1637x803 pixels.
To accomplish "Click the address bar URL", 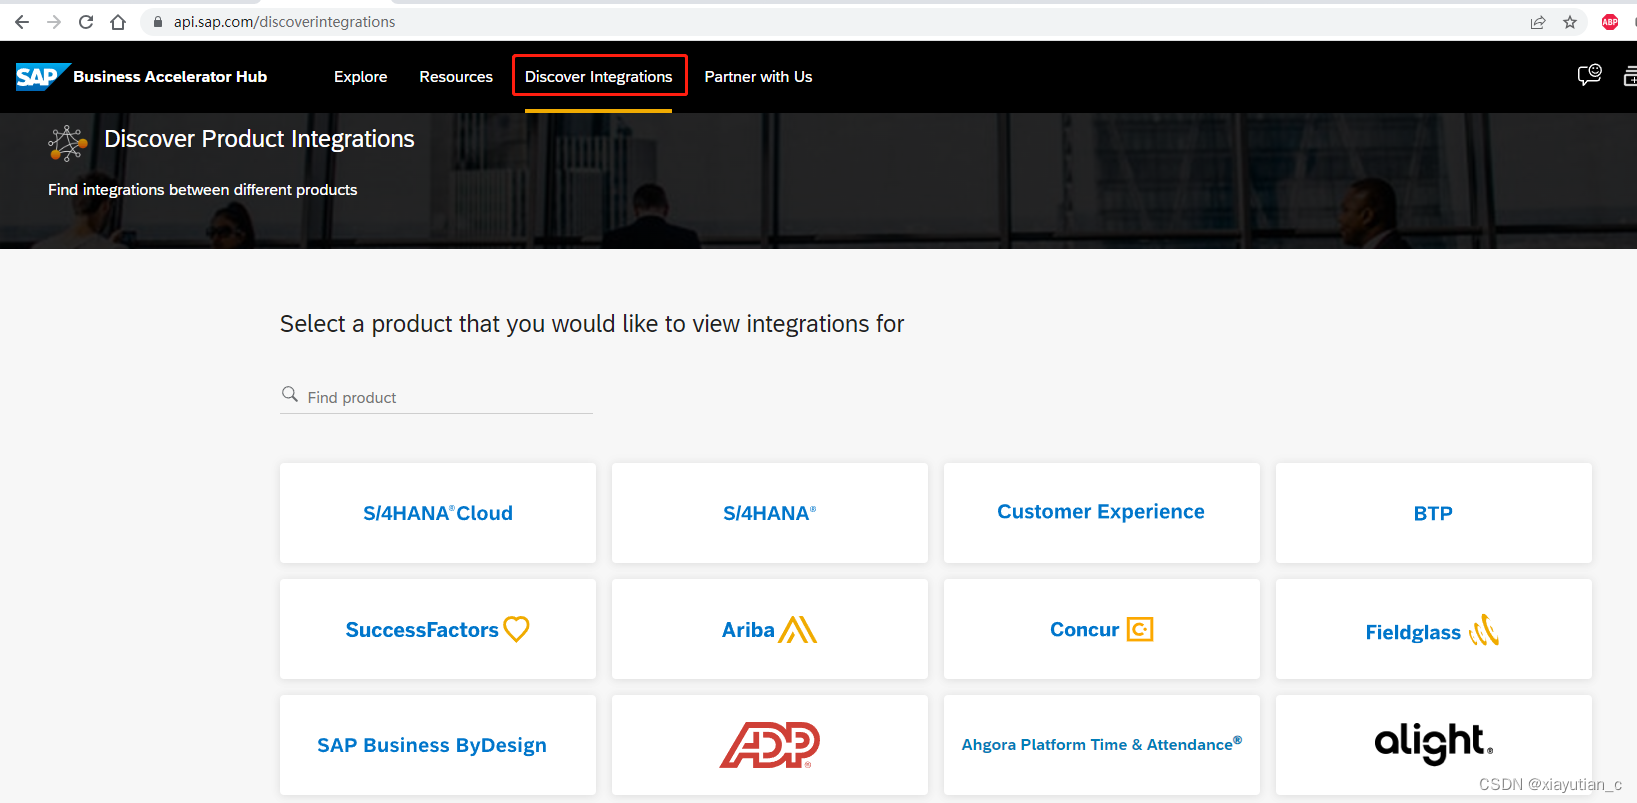I will click(284, 22).
